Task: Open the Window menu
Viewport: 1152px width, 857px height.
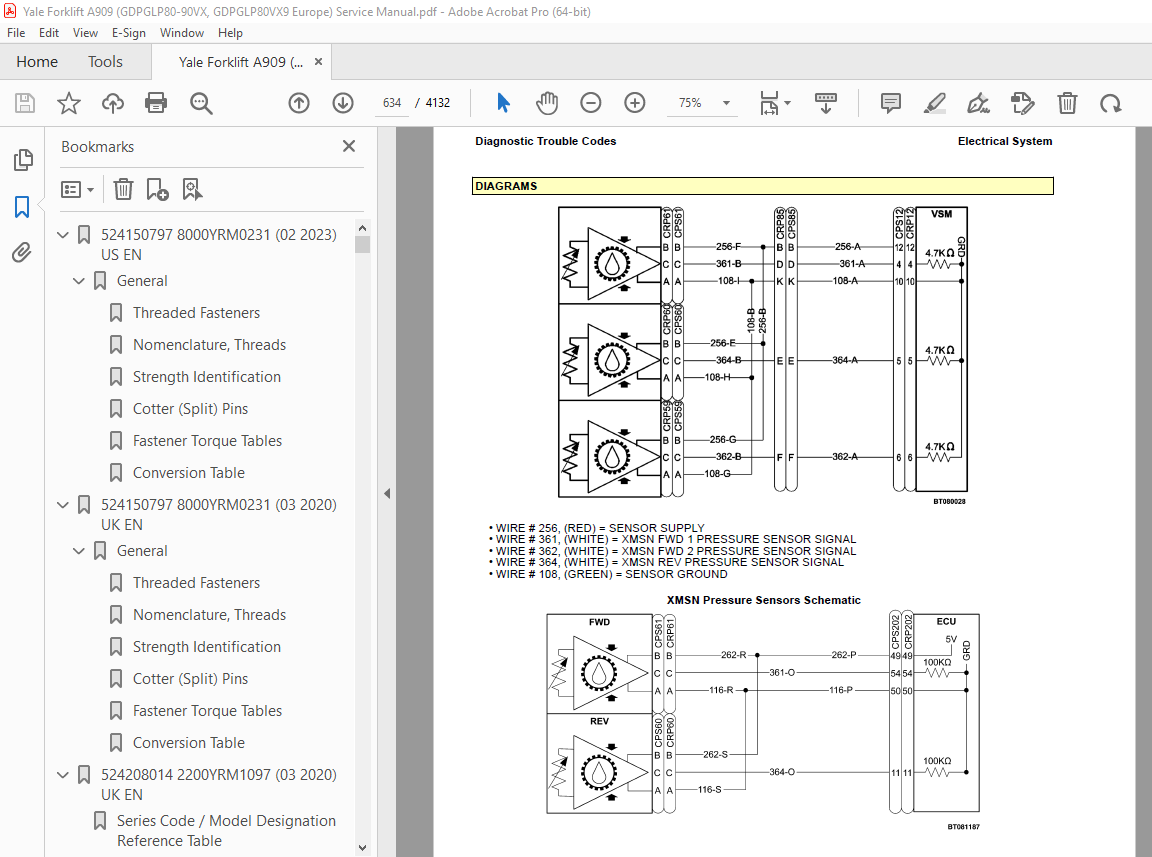Action: (x=181, y=33)
